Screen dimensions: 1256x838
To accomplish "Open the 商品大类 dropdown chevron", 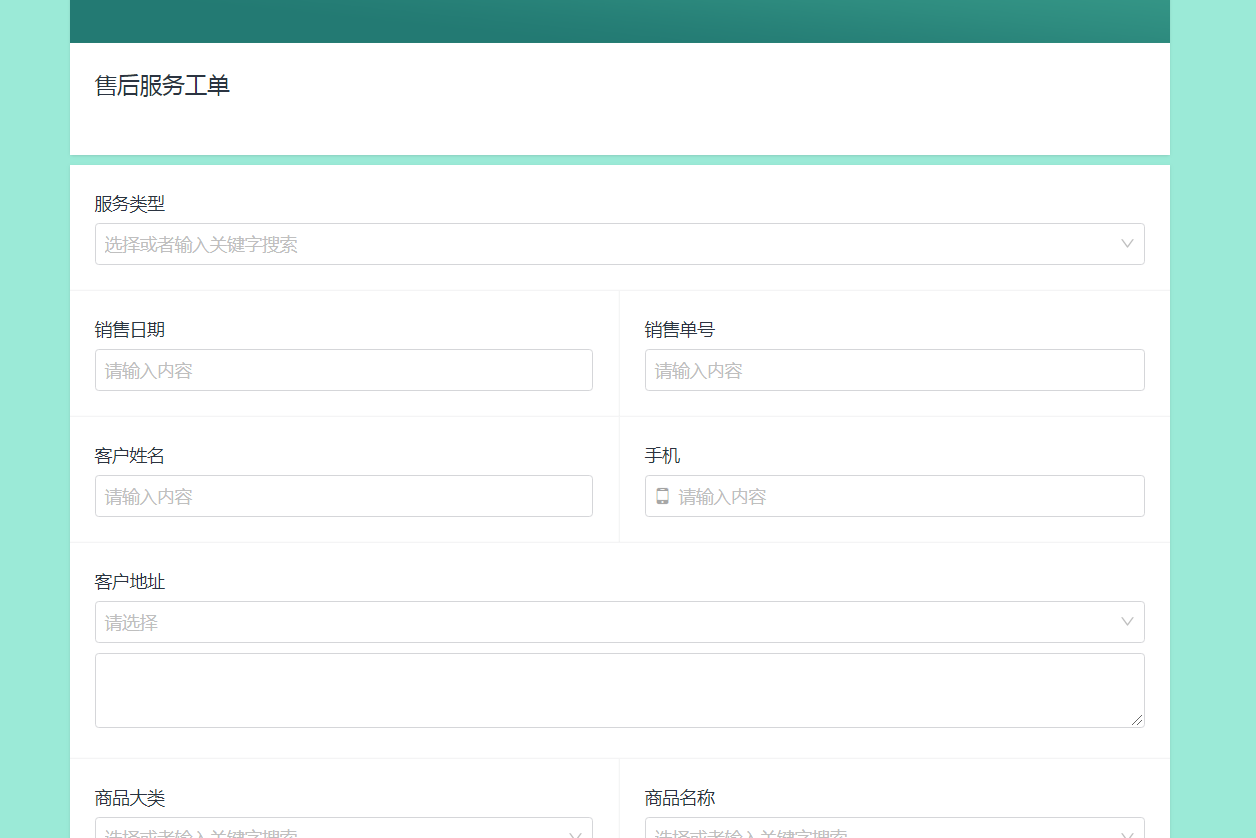I will pyautogui.click(x=575, y=835).
